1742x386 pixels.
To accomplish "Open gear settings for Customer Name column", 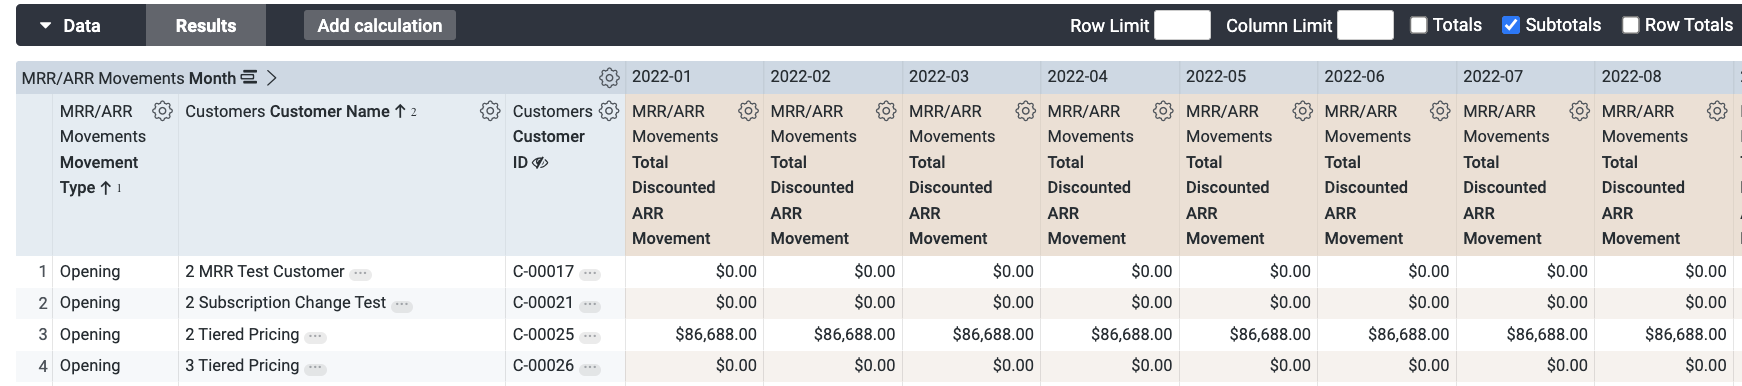I will pyautogui.click(x=490, y=111).
